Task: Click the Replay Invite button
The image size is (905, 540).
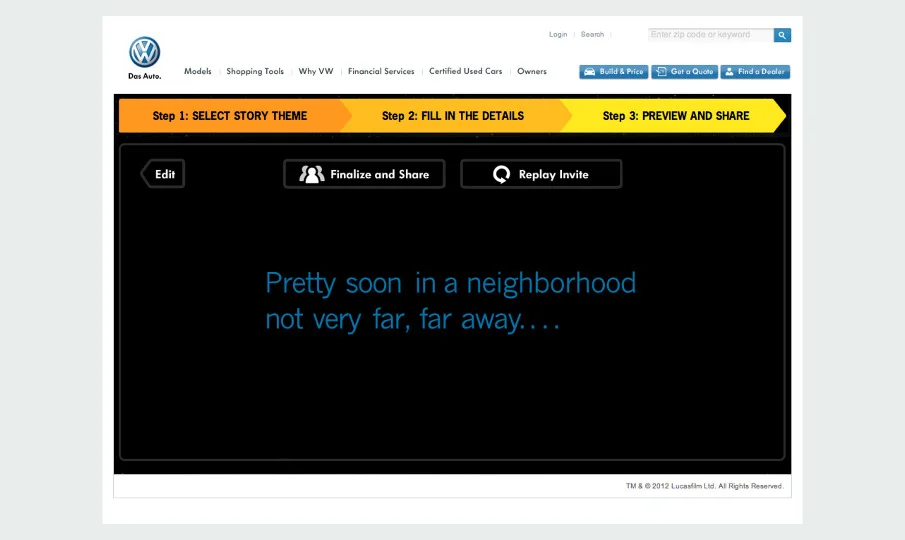Action: point(541,174)
